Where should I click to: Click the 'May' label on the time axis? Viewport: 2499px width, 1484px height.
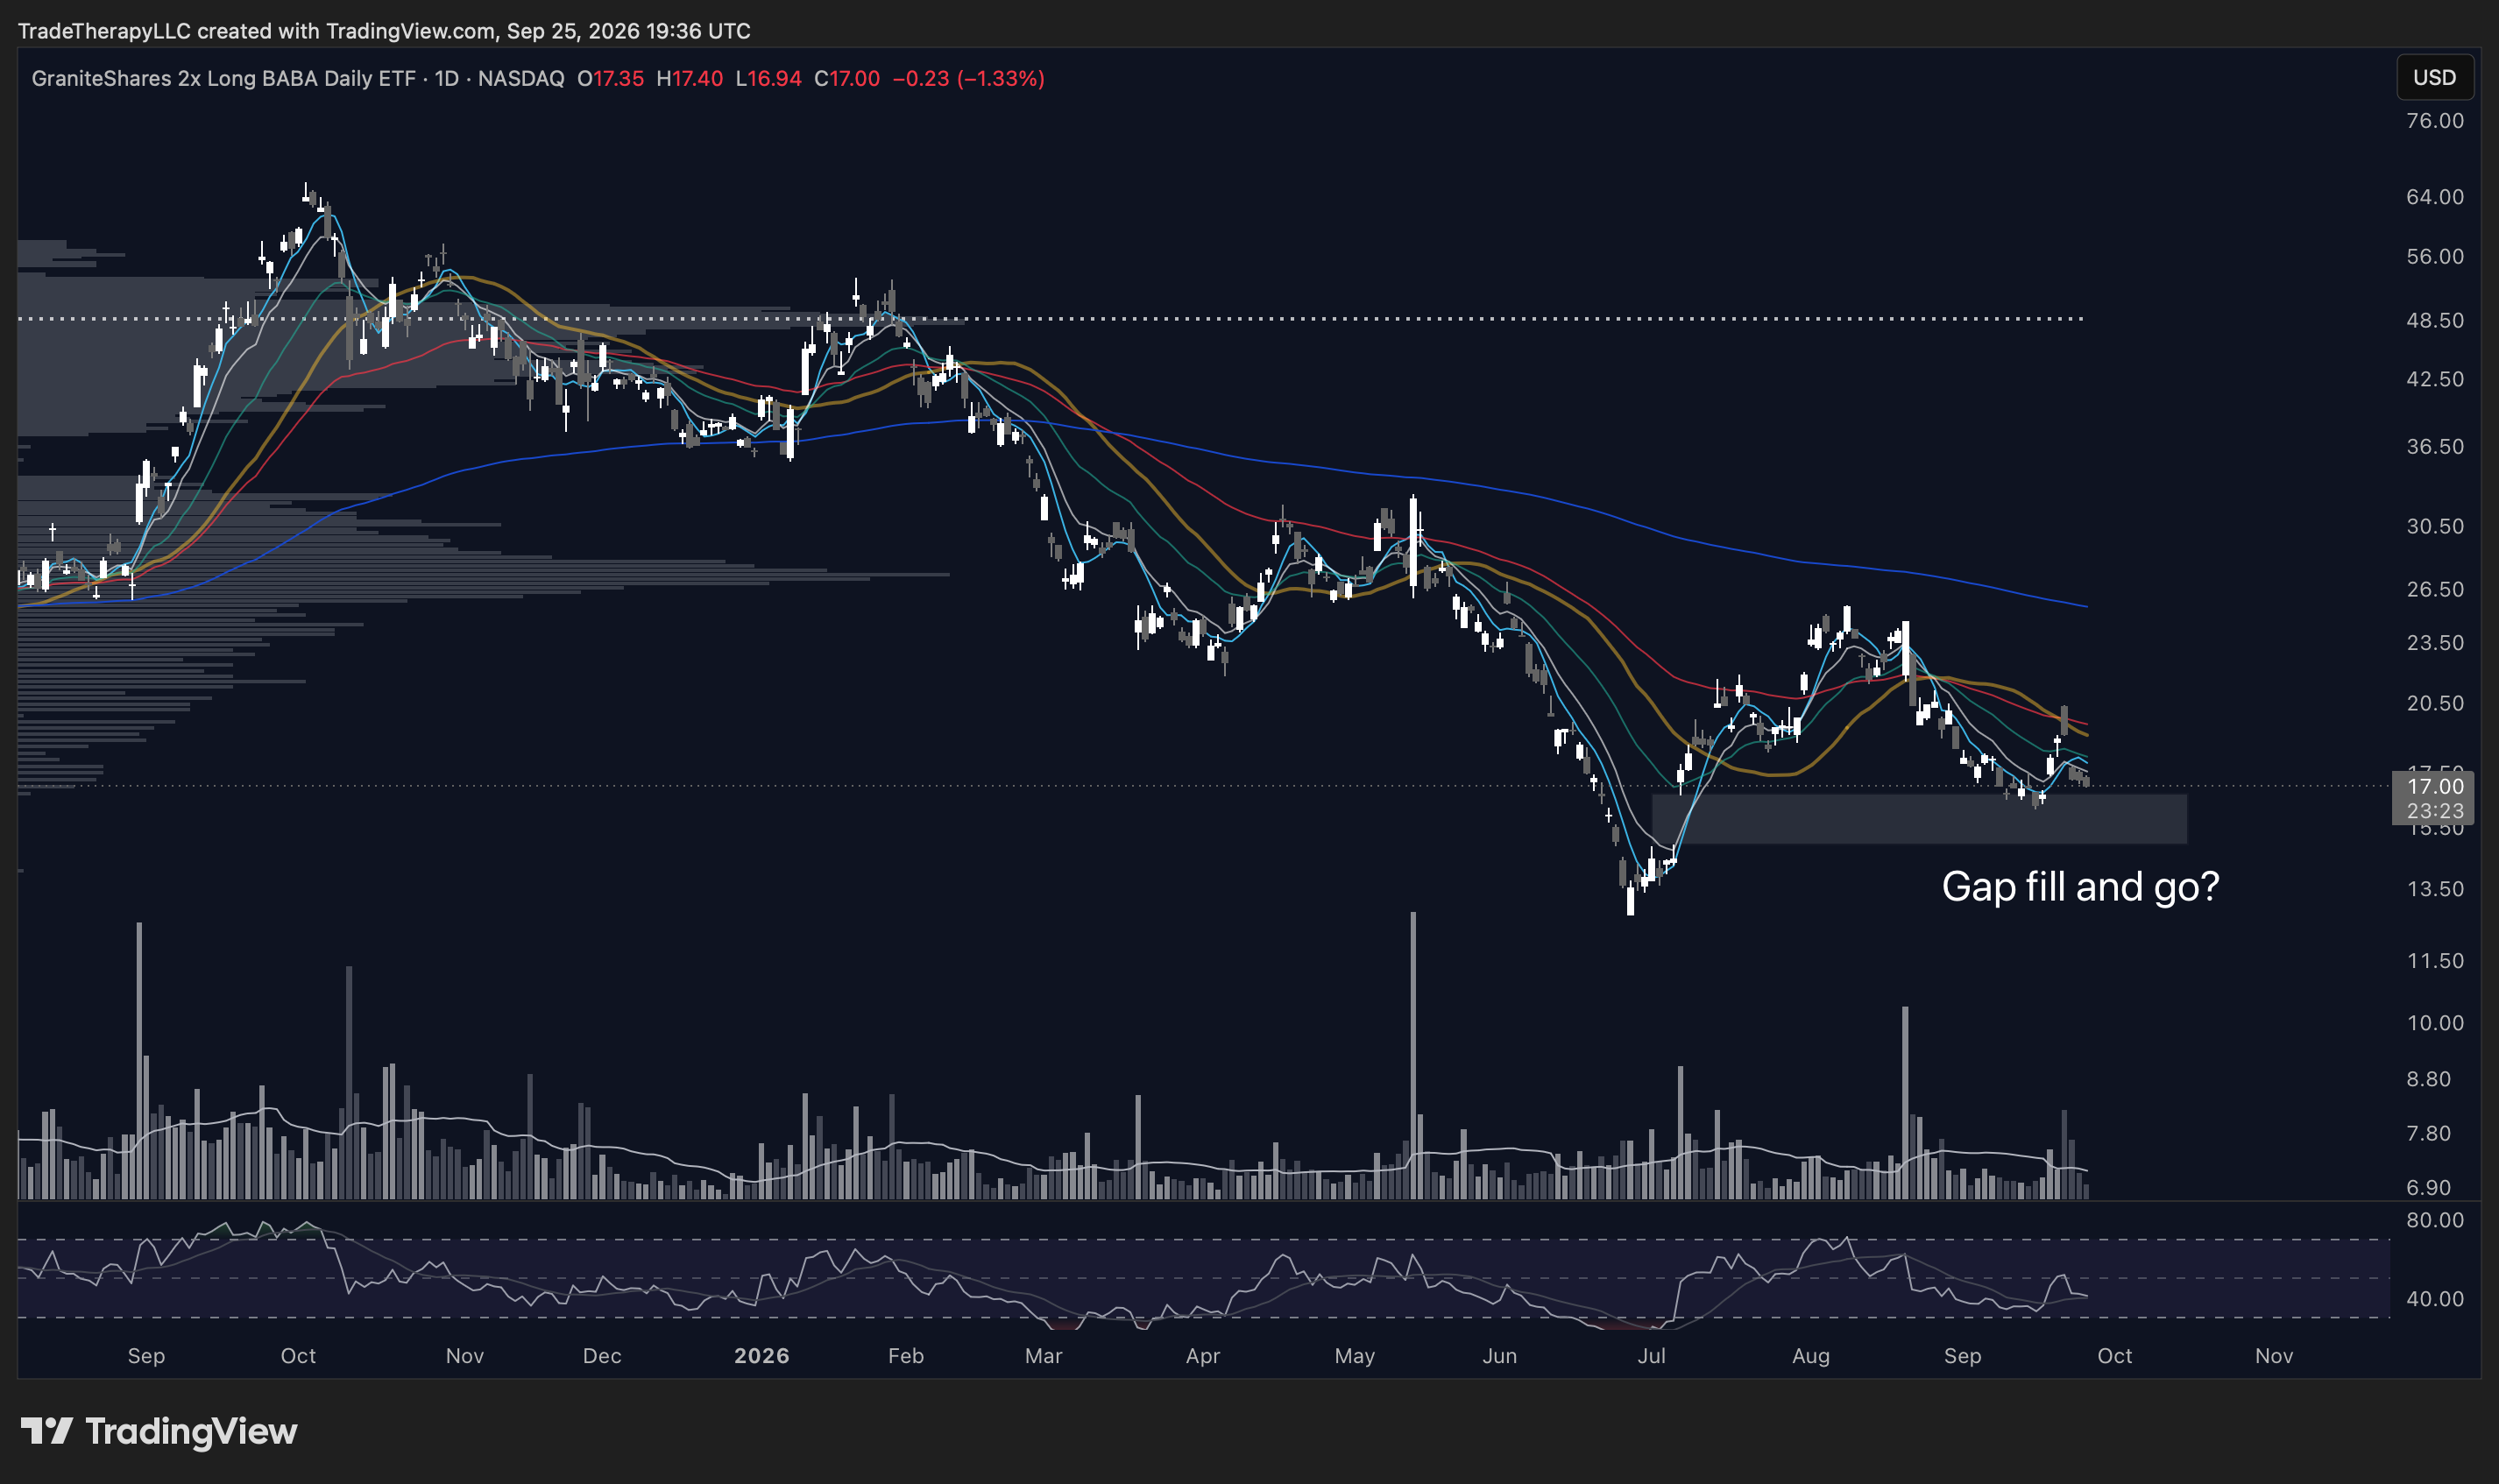click(x=1355, y=1356)
